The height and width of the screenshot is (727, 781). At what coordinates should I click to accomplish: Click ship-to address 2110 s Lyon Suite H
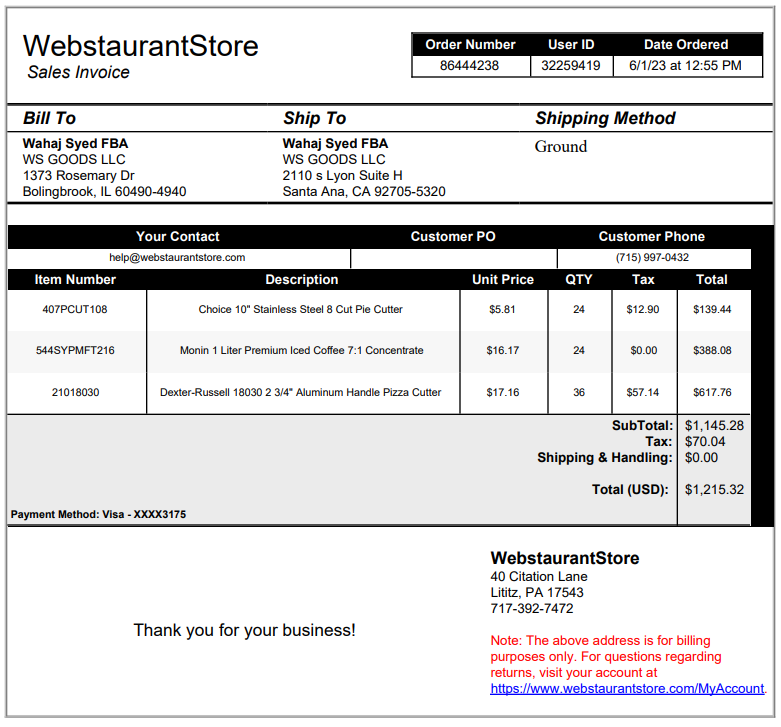[343, 176]
